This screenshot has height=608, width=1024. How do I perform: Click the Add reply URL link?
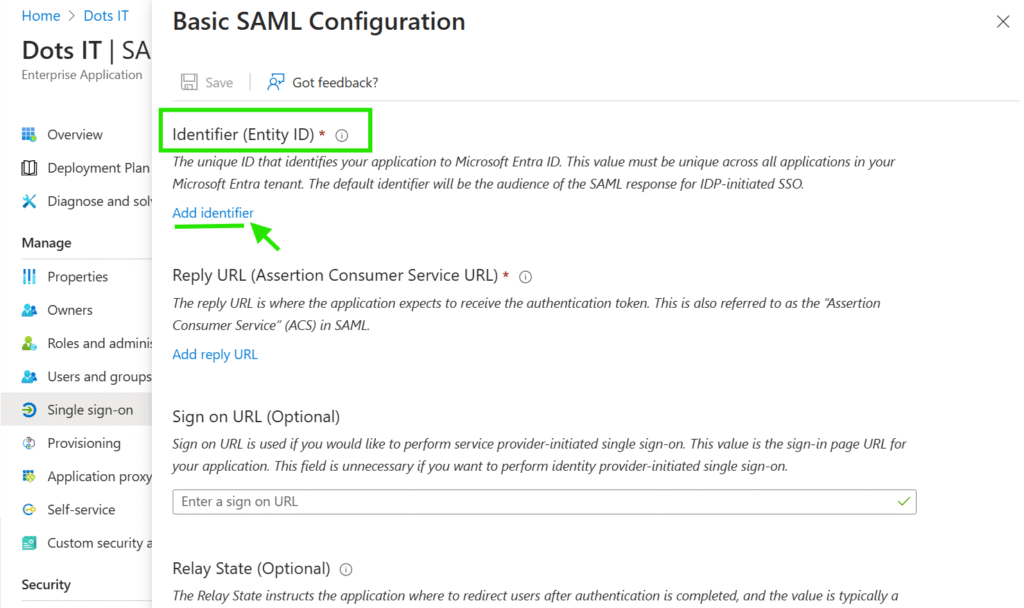(x=215, y=354)
